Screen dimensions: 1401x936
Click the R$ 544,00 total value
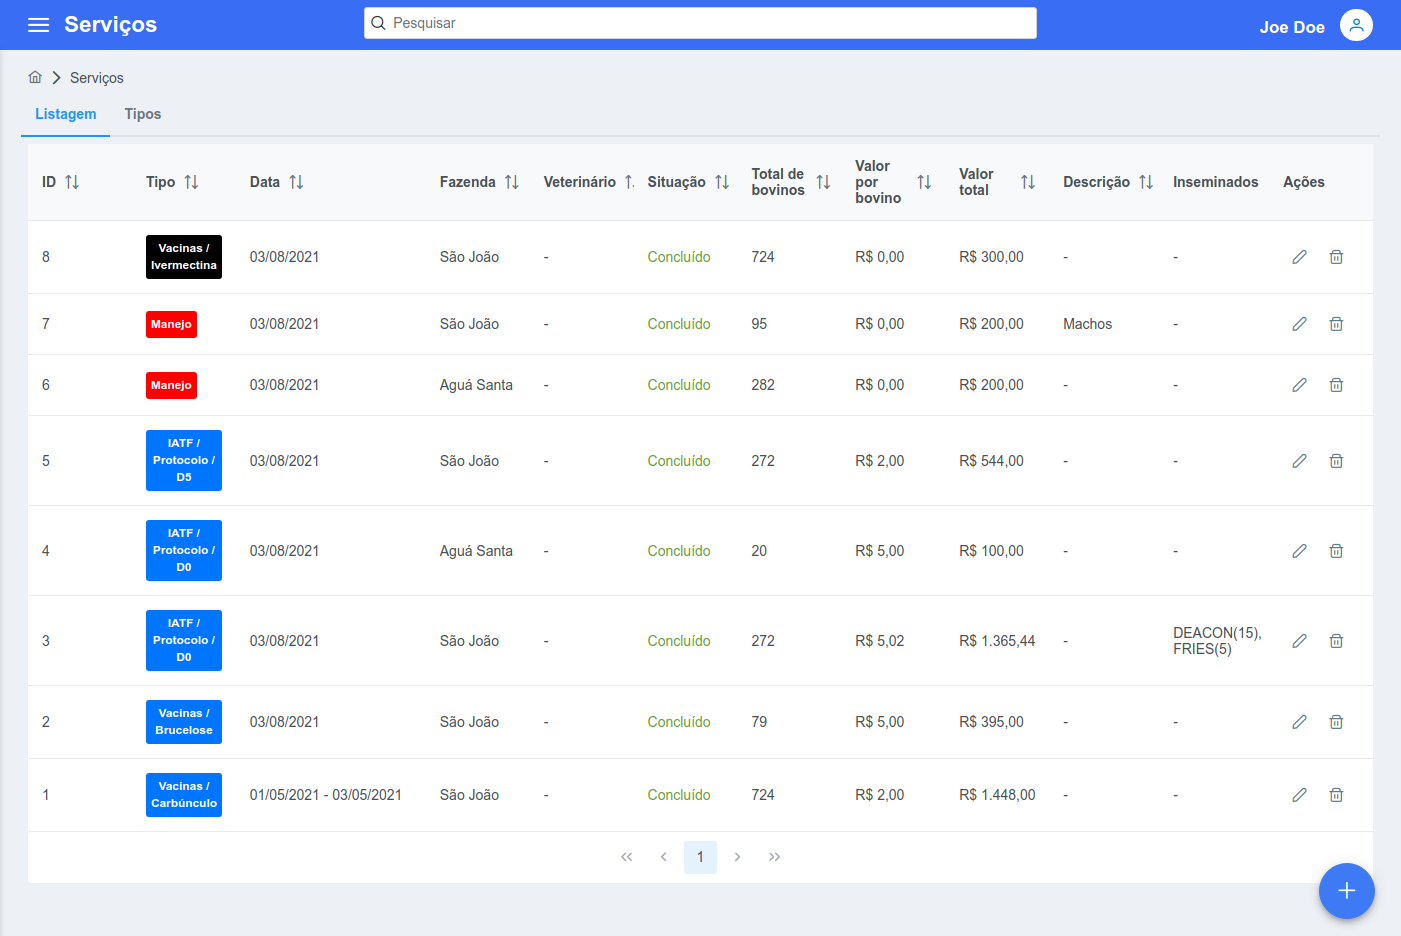[991, 461]
